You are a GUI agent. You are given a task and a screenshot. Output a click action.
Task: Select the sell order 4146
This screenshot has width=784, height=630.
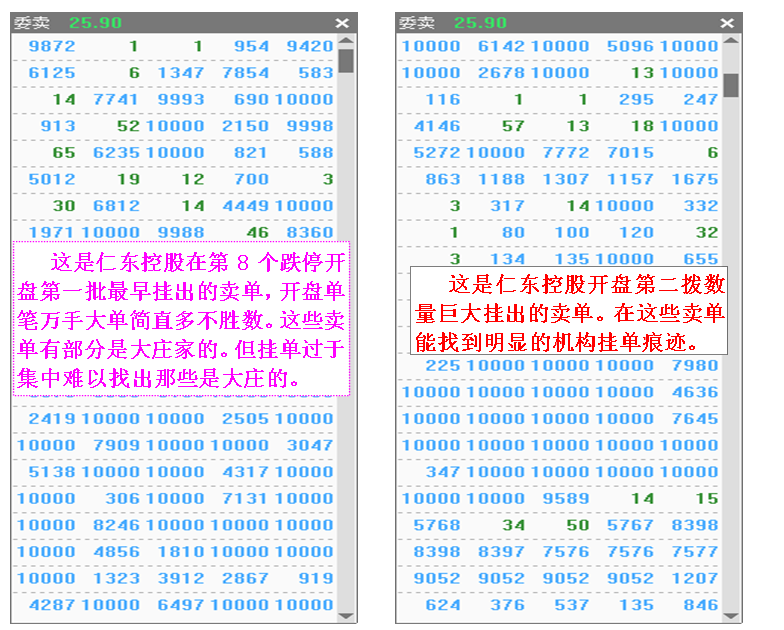437,126
